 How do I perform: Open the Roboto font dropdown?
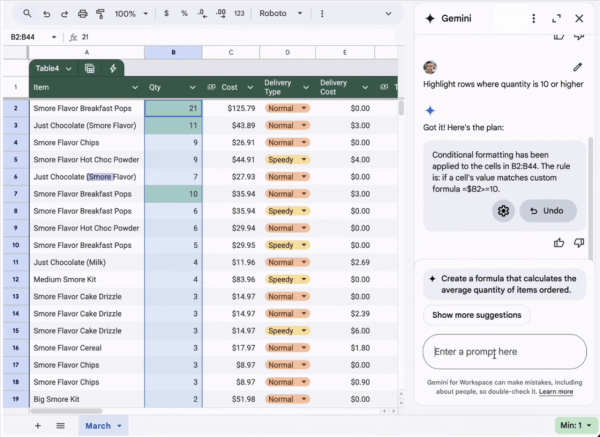[281, 13]
